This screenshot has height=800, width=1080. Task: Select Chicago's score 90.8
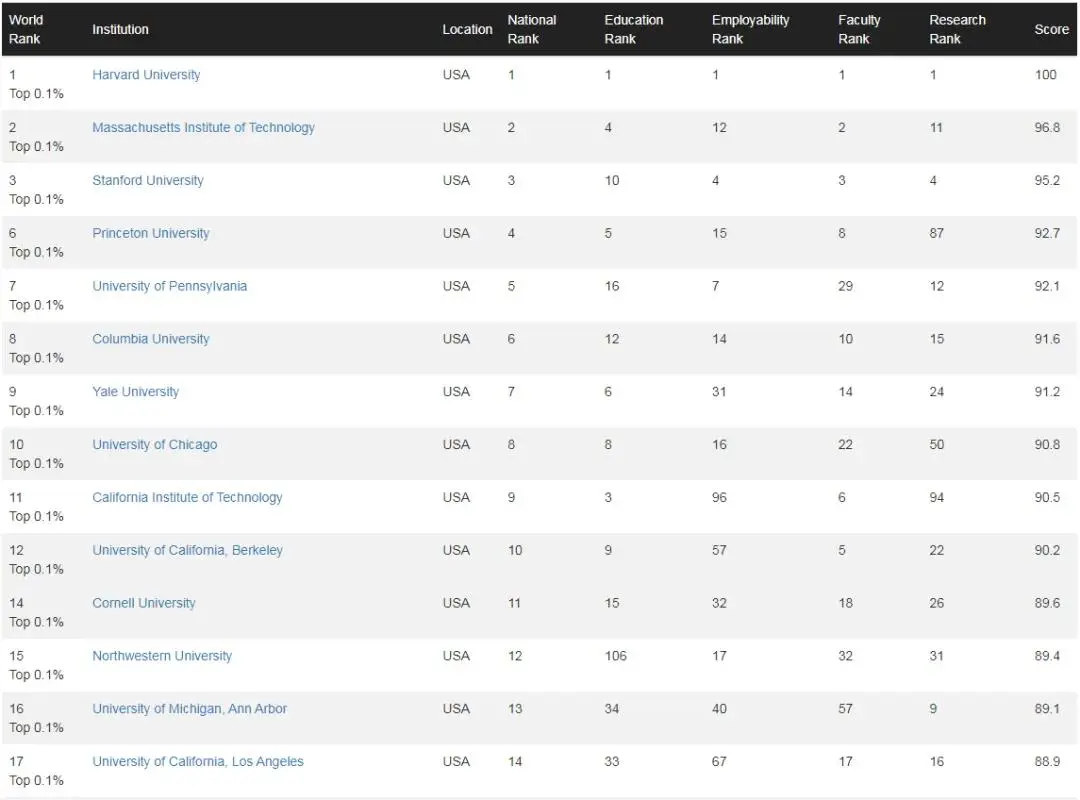tap(1047, 444)
